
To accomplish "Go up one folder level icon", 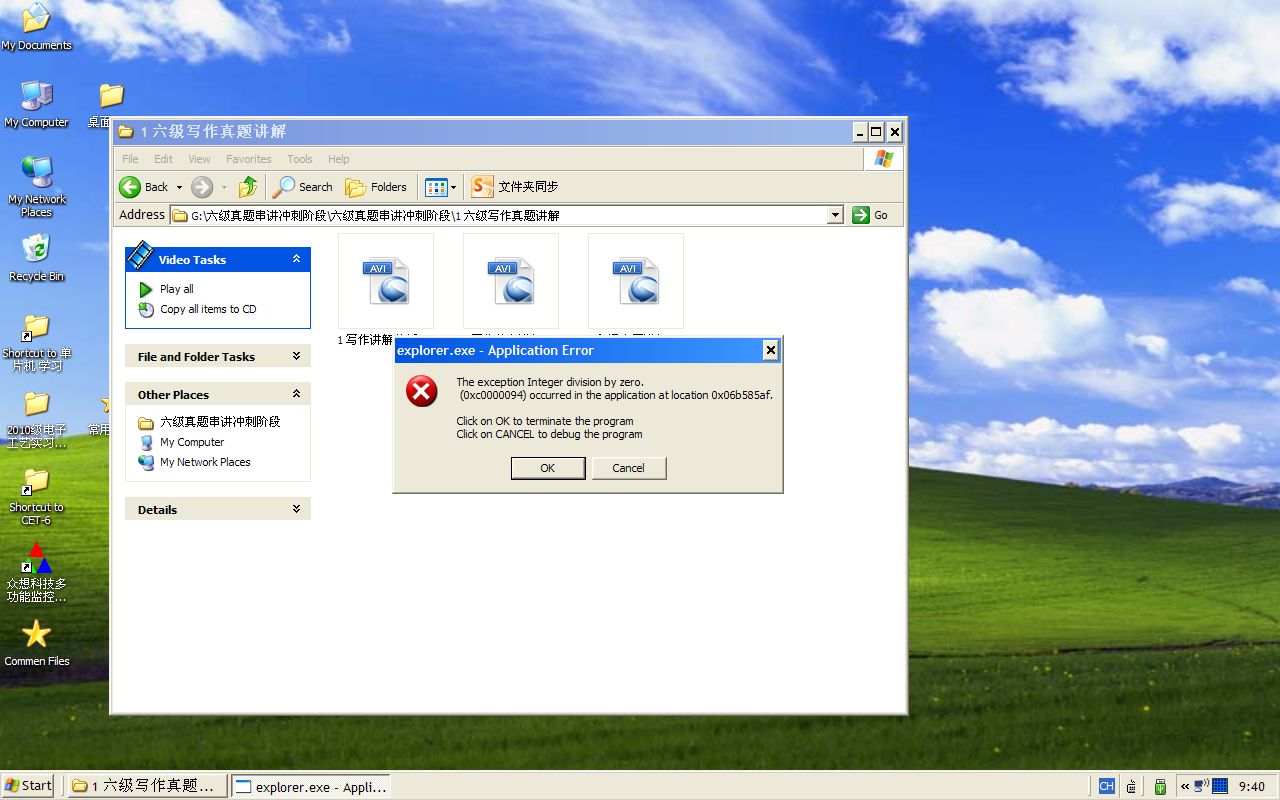I will [x=248, y=187].
